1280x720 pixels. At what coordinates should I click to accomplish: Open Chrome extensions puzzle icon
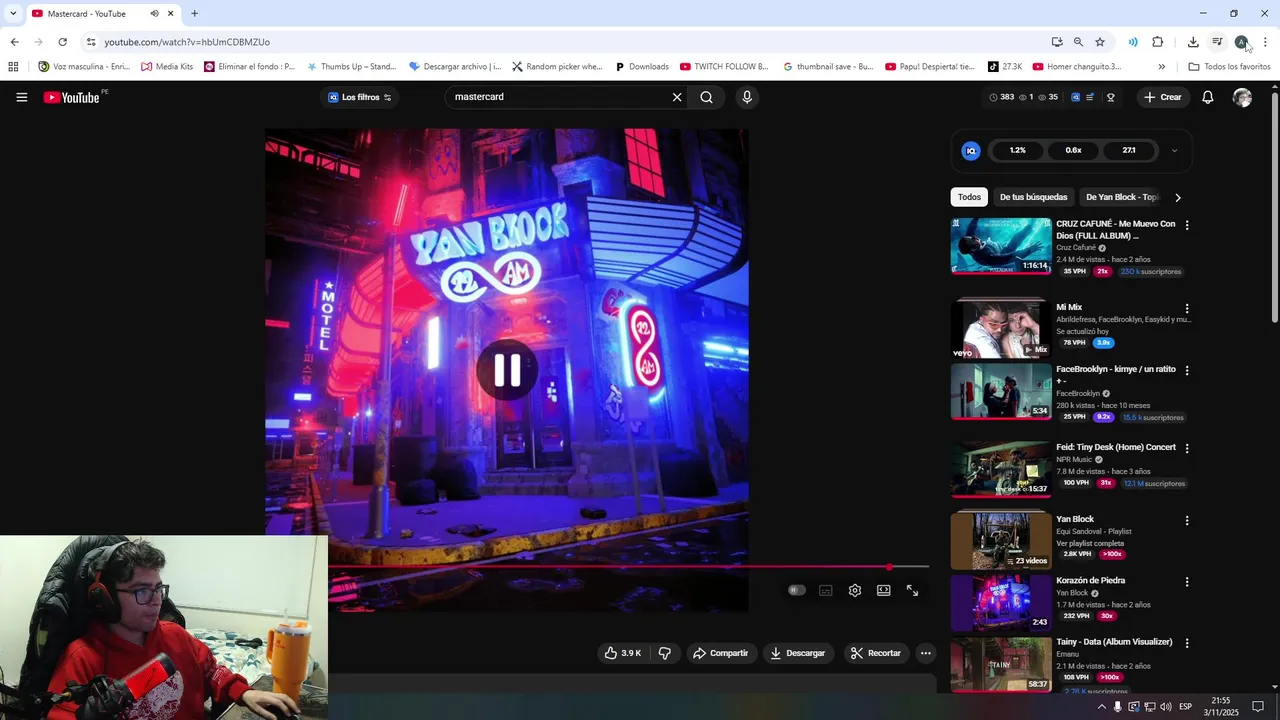click(1158, 42)
